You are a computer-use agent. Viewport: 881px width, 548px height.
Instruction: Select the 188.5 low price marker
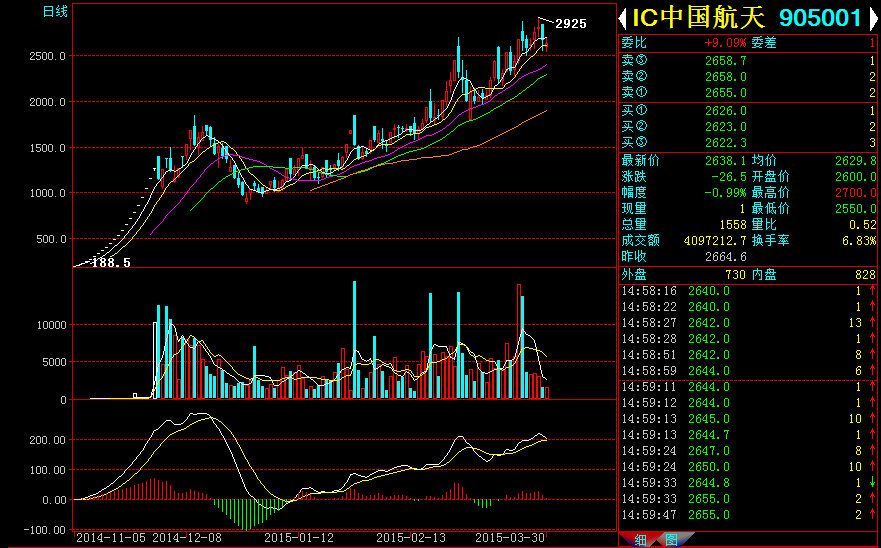111,262
